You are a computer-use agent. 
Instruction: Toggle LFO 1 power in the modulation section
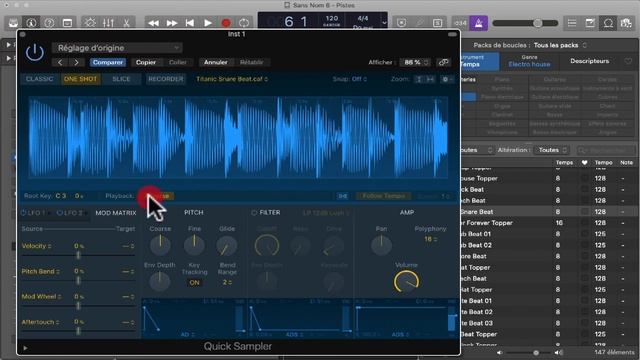[24, 213]
